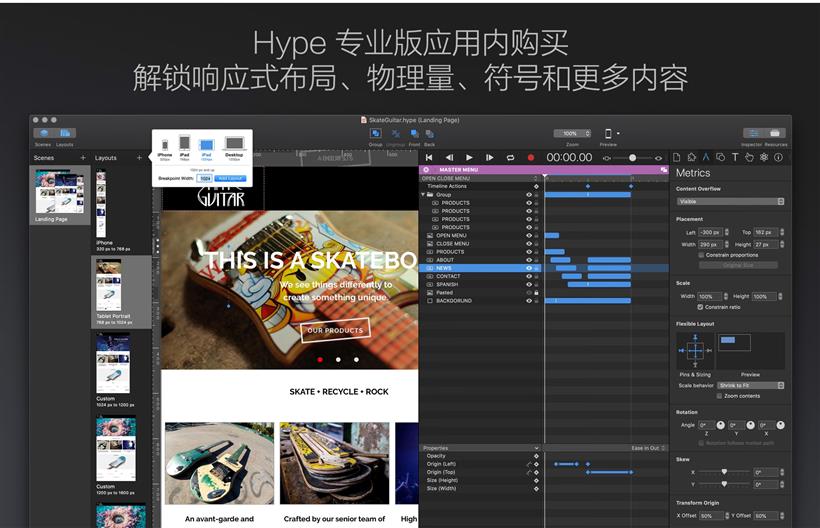Toggle the timeline loop icon
Screen dimensions: 820x528
[510, 157]
